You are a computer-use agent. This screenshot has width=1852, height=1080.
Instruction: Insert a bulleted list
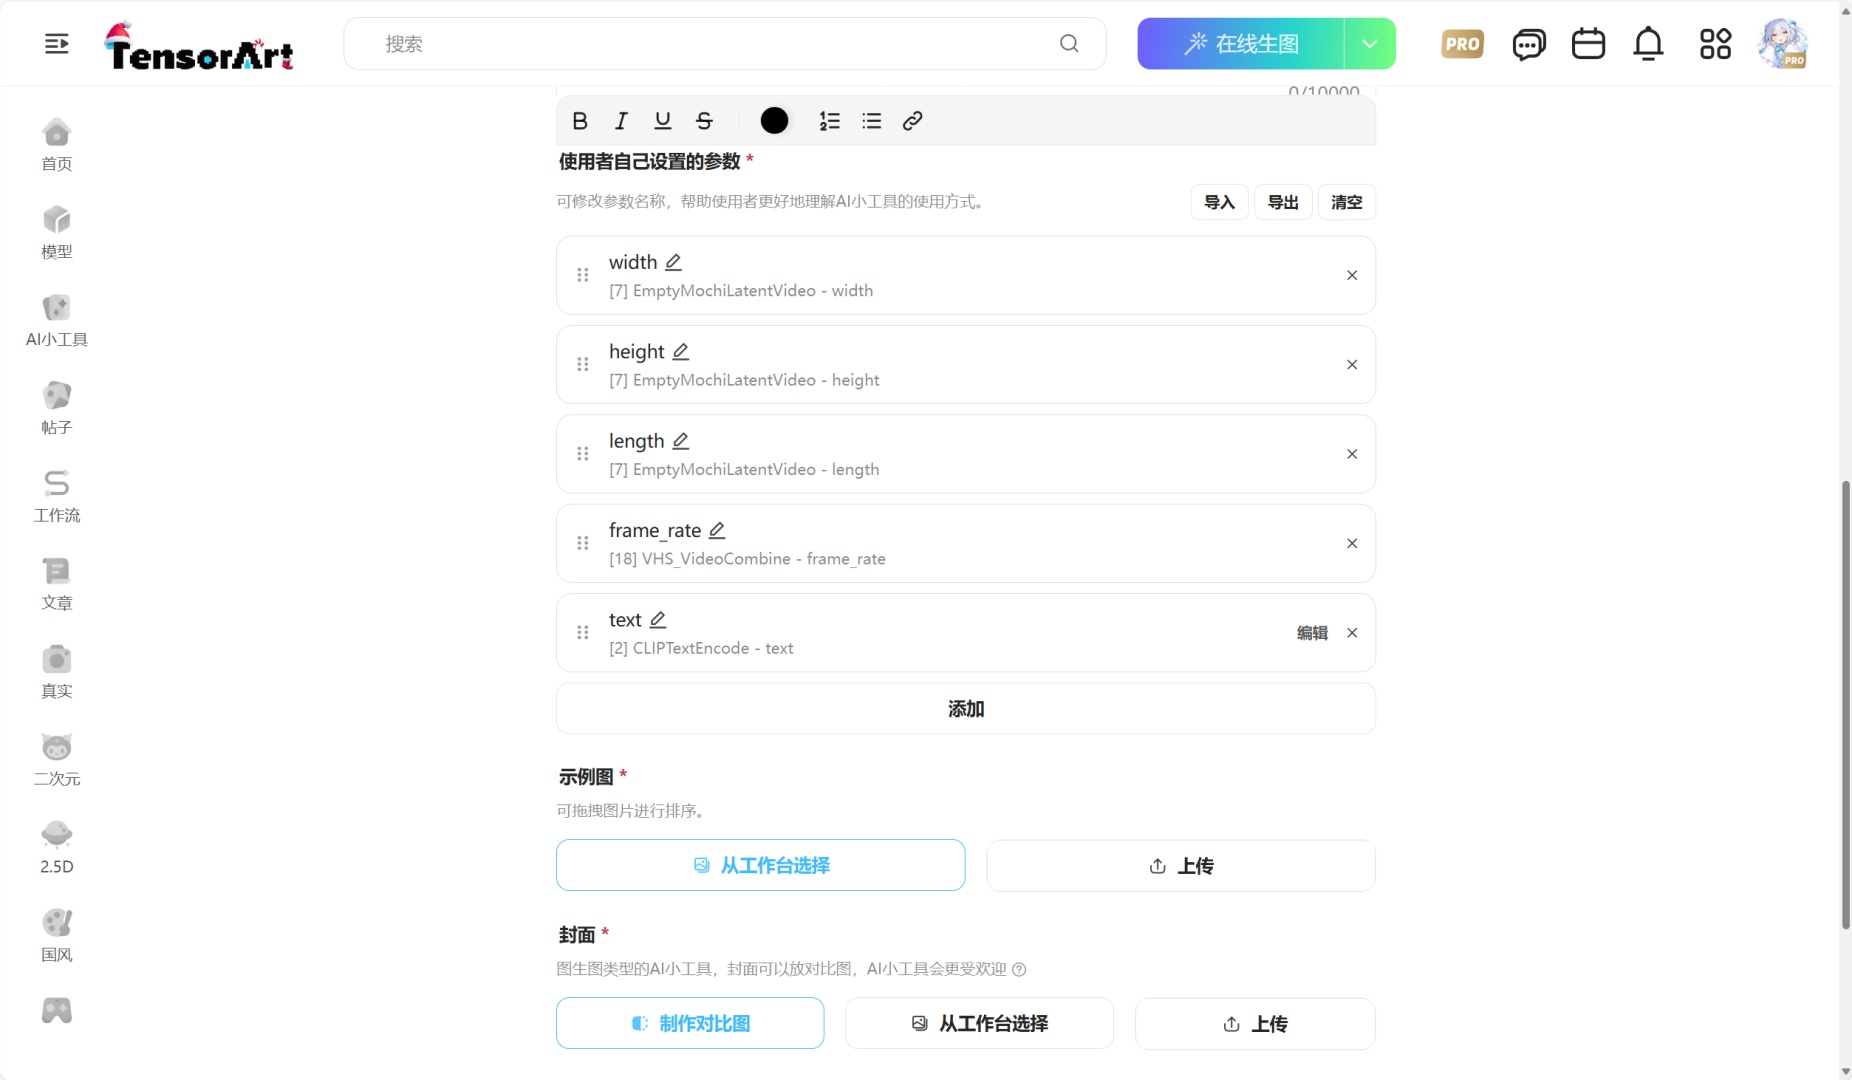[x=872, y=121]
